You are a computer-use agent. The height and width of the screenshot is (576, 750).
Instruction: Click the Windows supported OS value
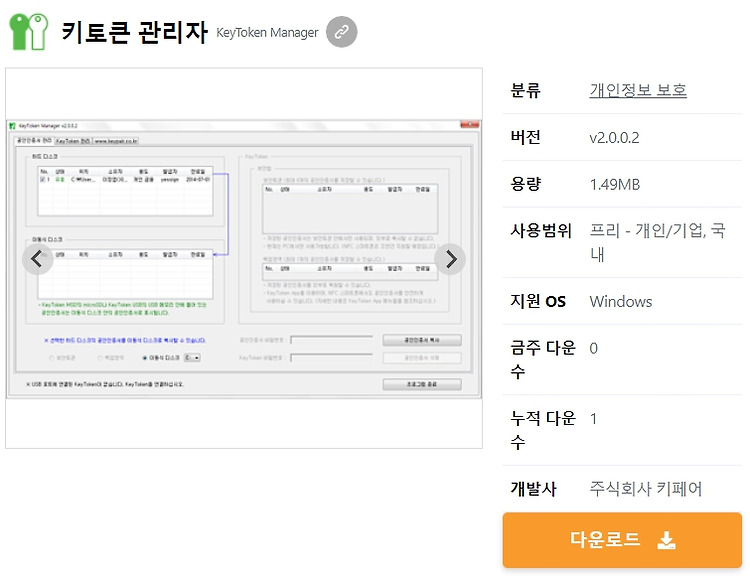coord(620,302)
